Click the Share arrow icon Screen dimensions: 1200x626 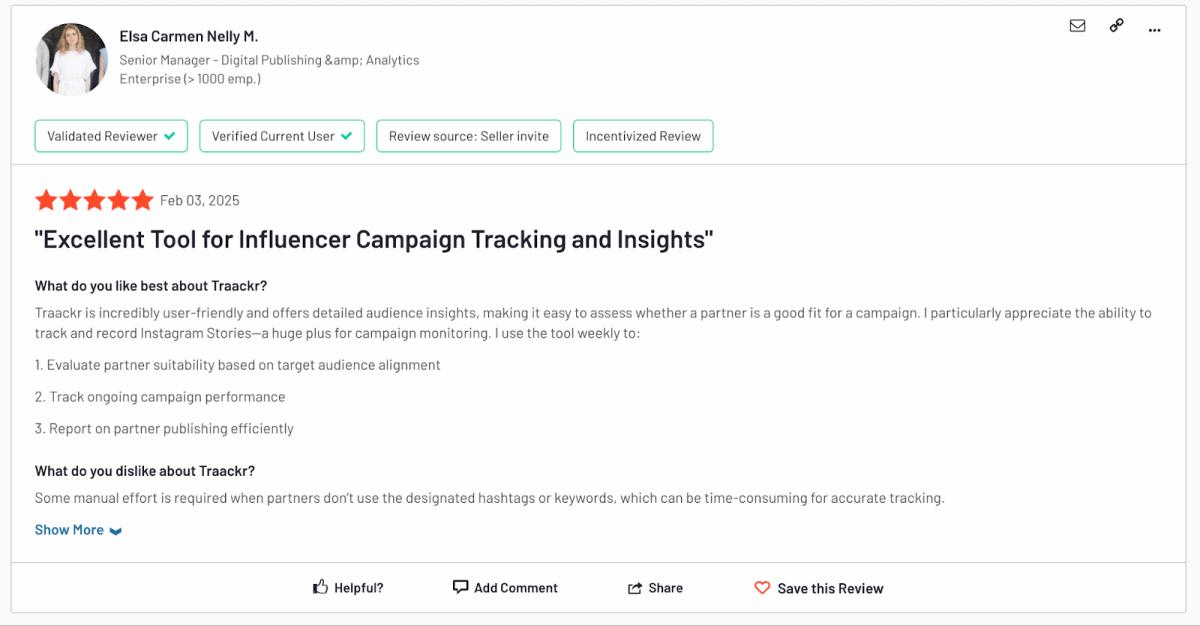[635, 587]
